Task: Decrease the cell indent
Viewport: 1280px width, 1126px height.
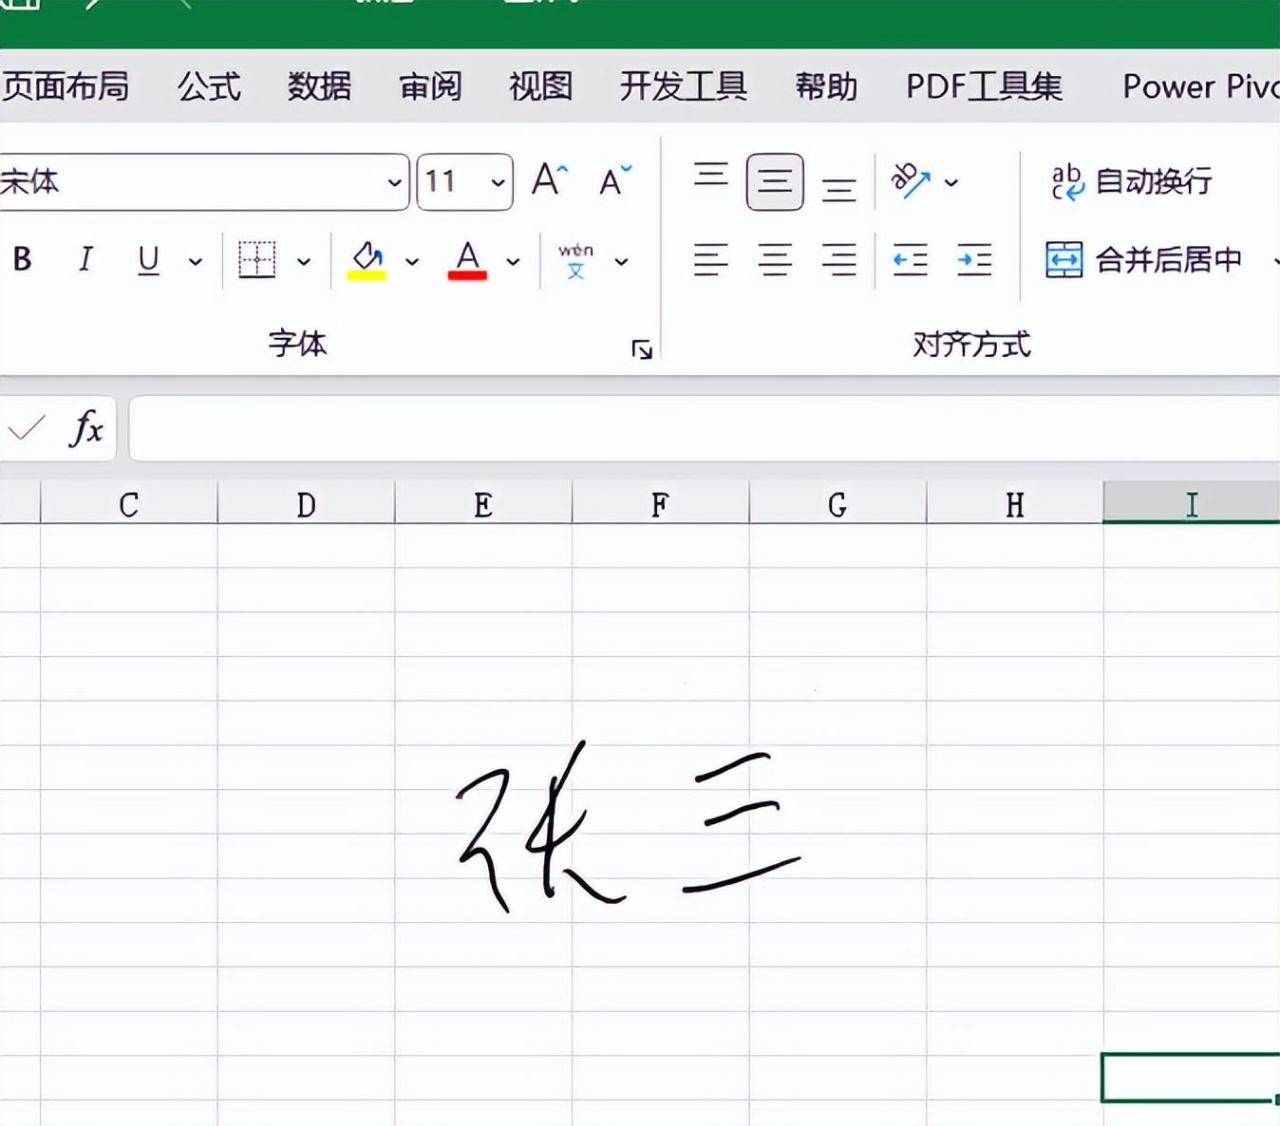Action: tap(911, 260)
